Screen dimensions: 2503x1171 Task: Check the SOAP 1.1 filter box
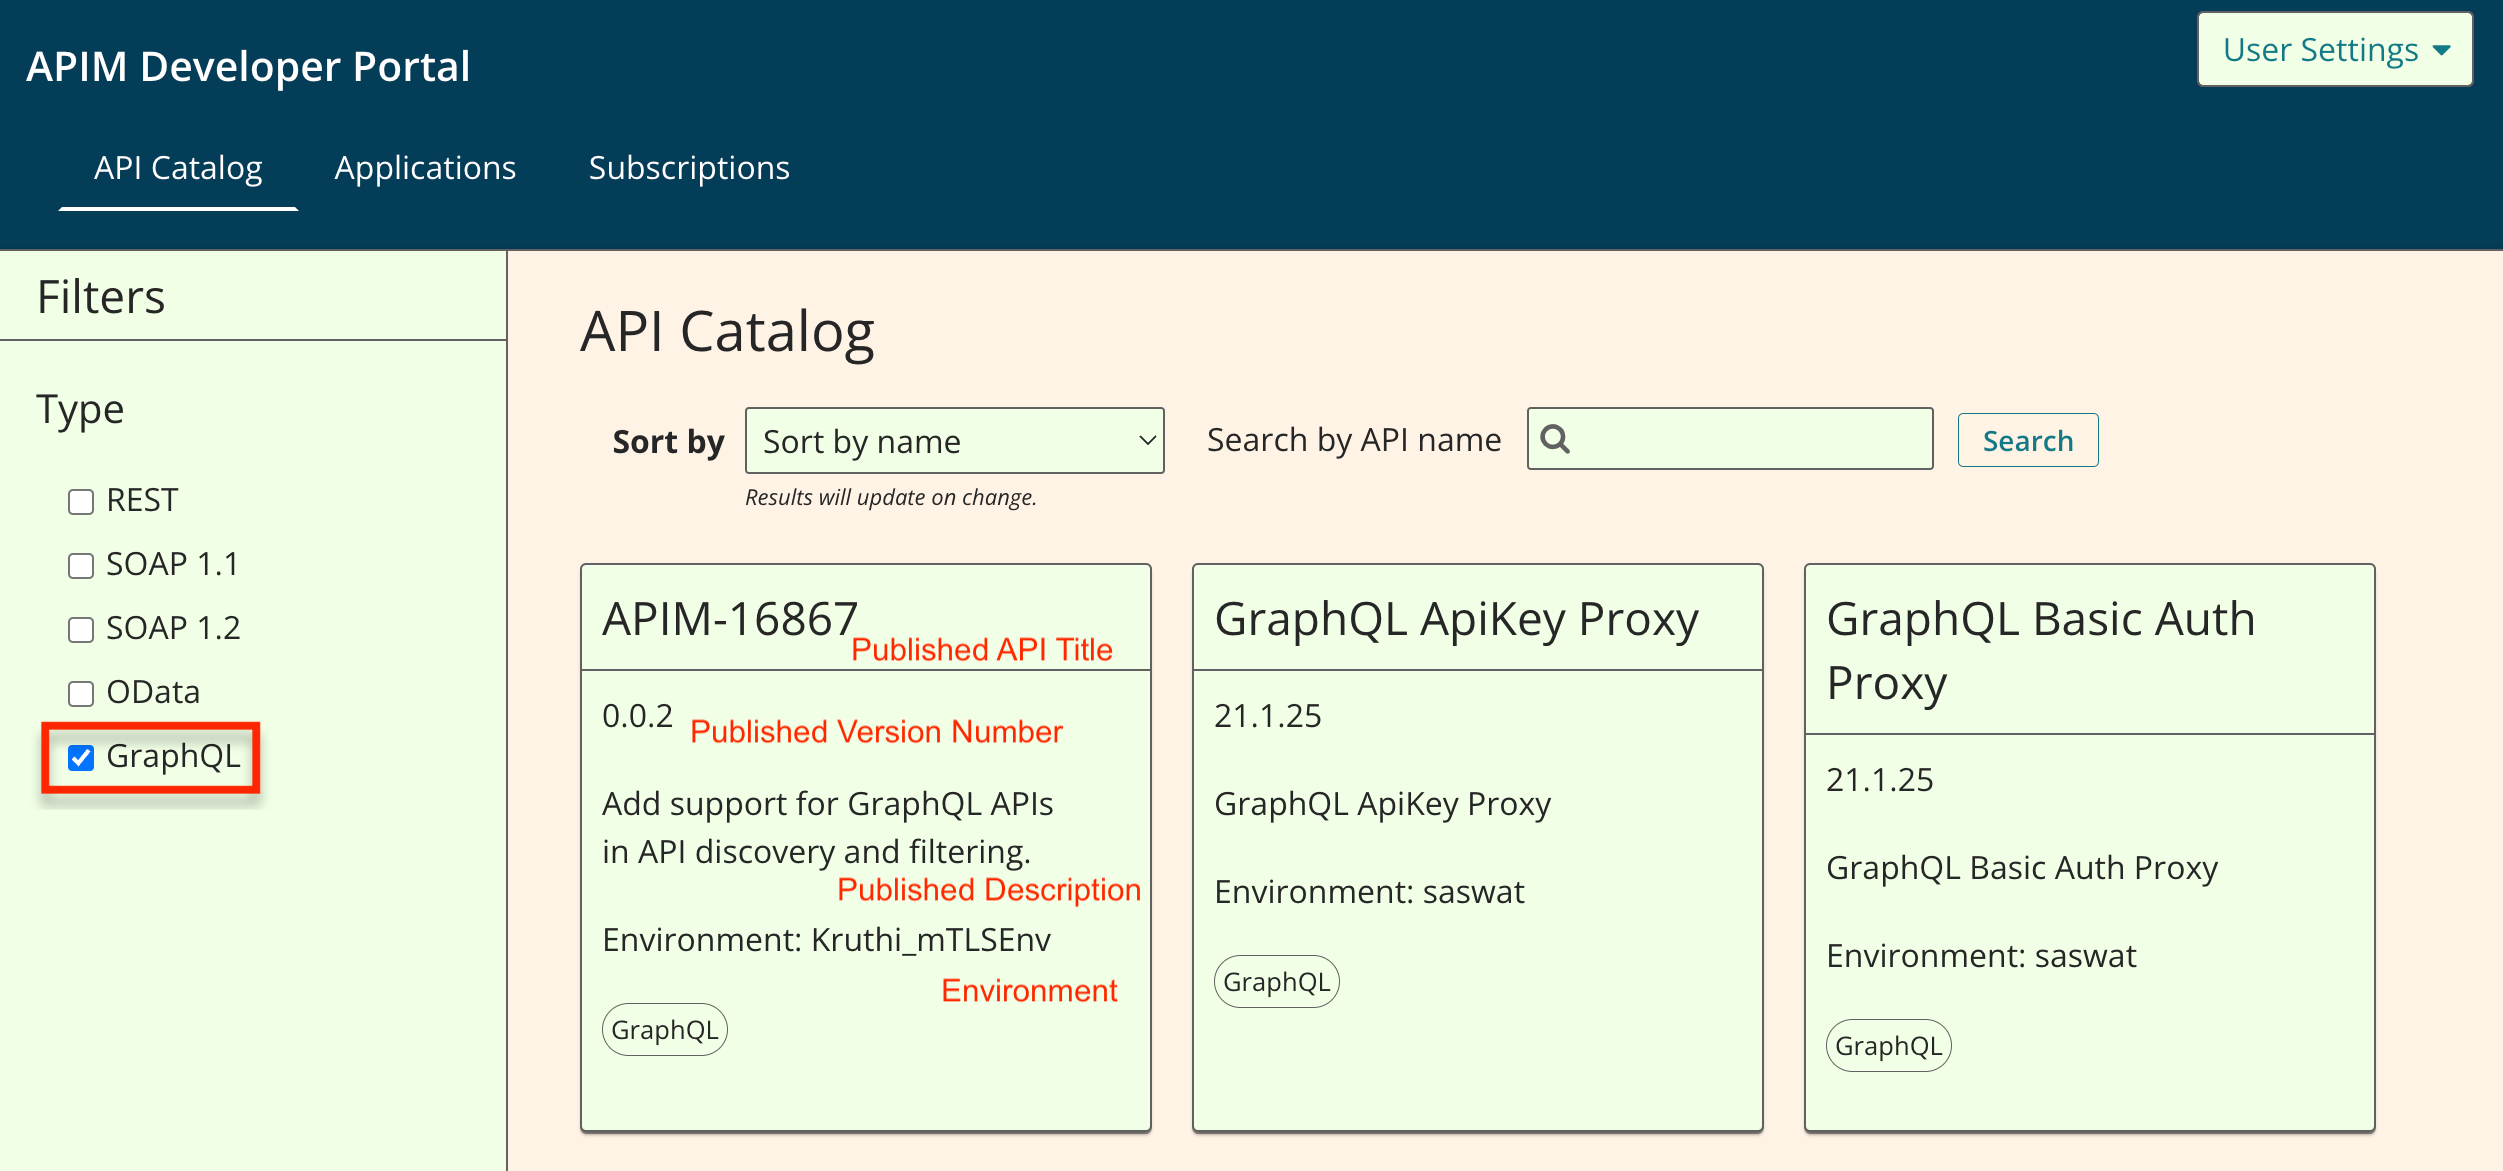tap(81, 565)
